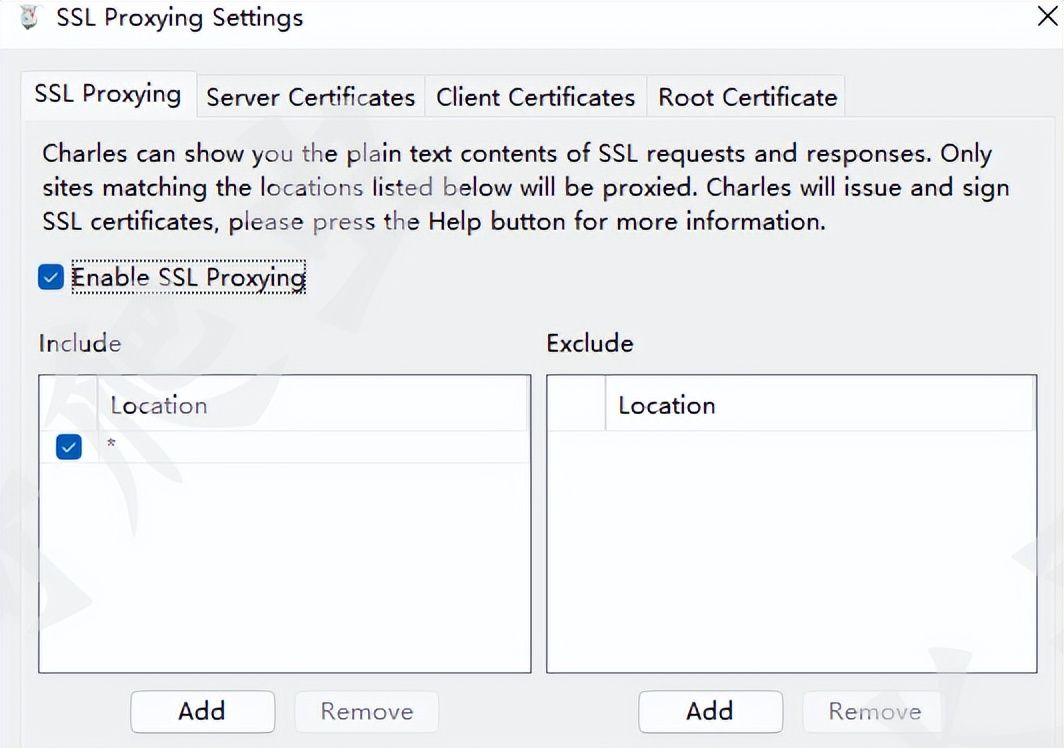Open the Root Certificate tab
Screen dimensions: 1064x748
pos(747,97)
